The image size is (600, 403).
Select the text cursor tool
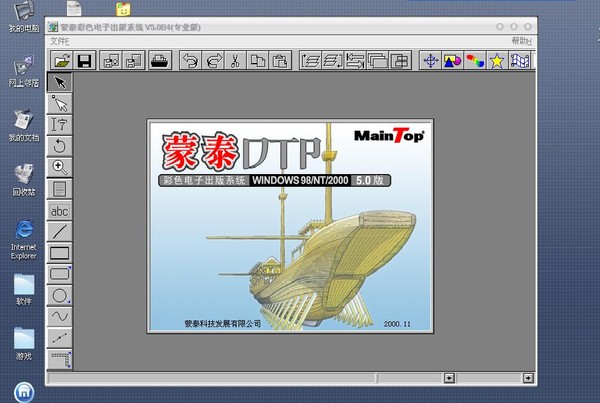click(59, 125)
